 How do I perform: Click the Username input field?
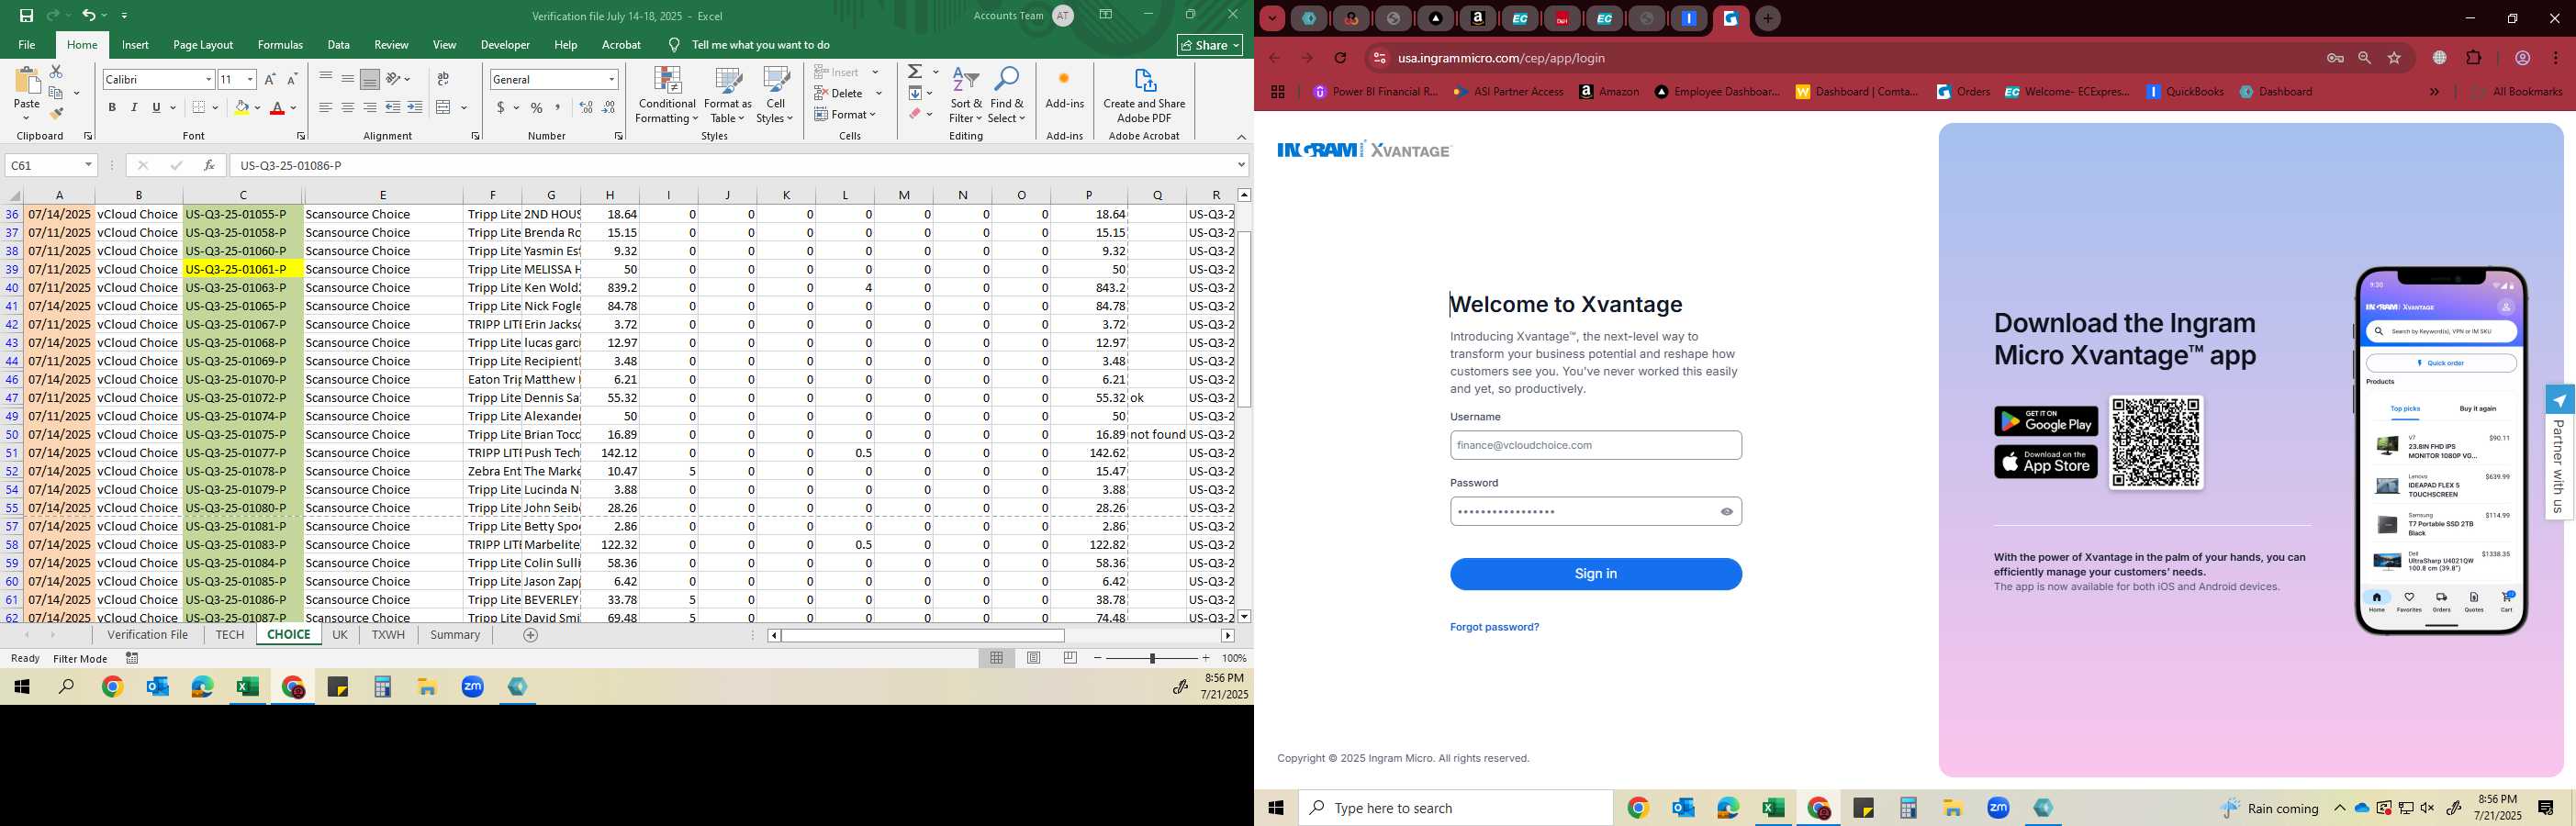point(1595,445)
